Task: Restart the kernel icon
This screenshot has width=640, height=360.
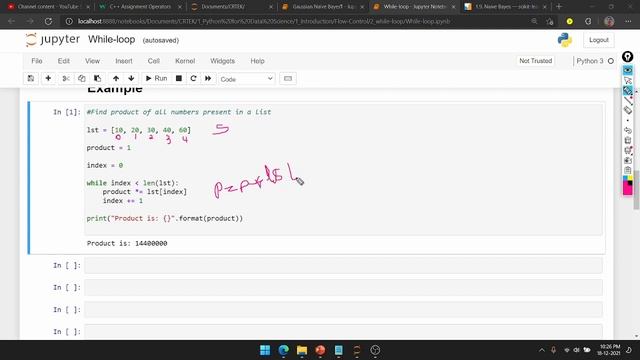Action: (193, 78)
